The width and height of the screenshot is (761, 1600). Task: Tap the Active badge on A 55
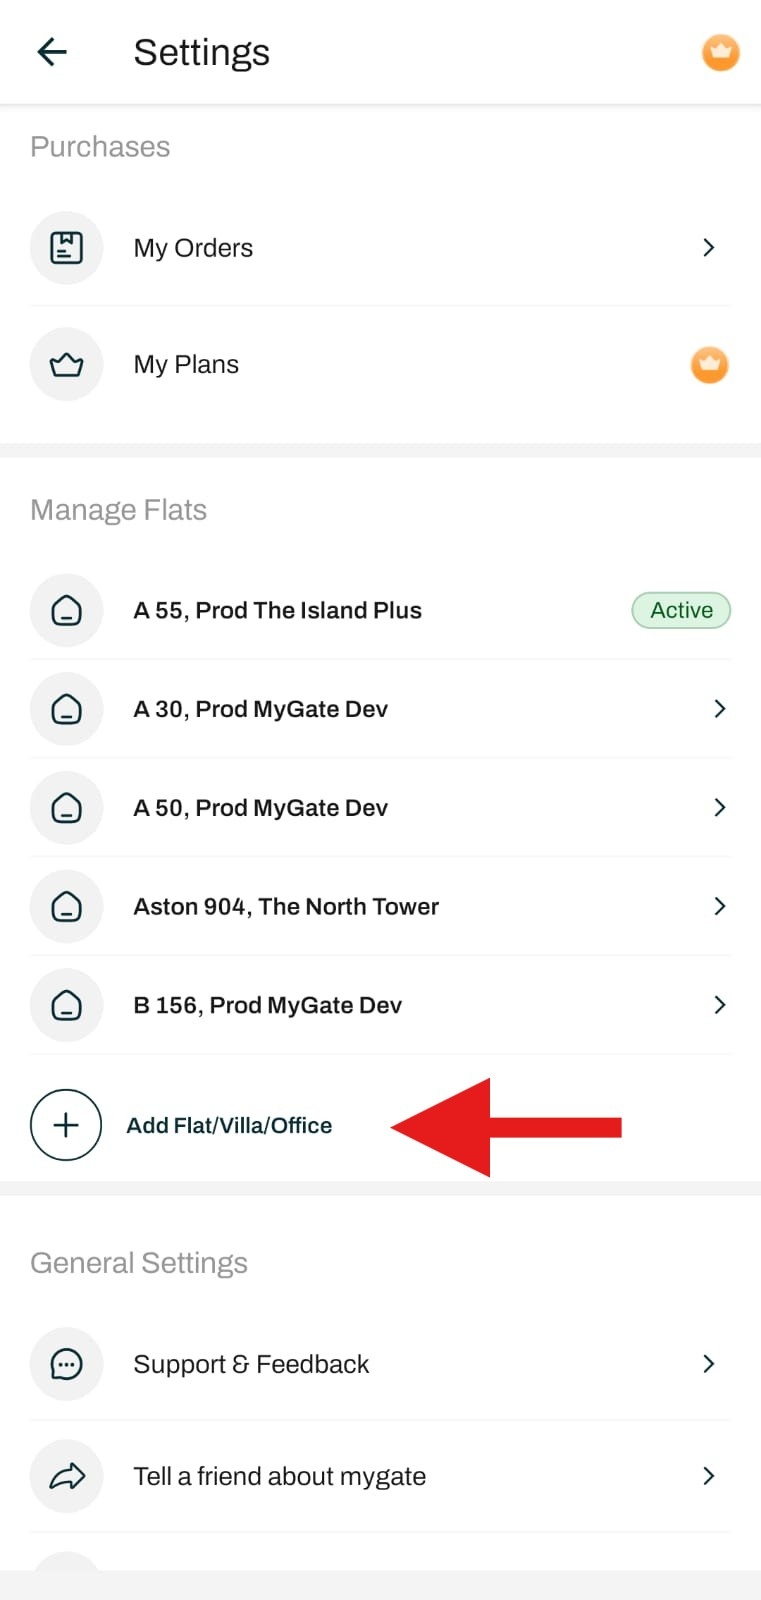pos(681,610)
